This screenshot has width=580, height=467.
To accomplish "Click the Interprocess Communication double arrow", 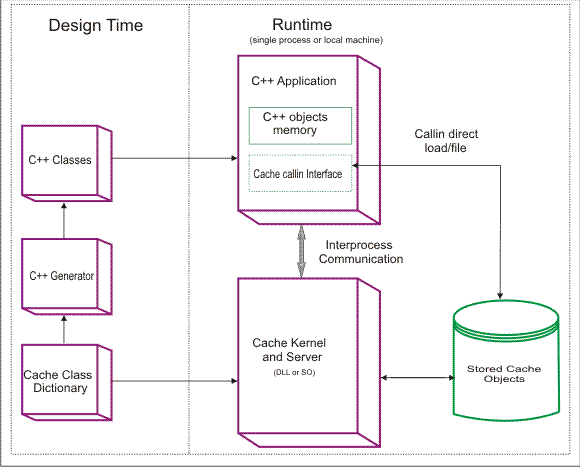I will coord(301,251).
